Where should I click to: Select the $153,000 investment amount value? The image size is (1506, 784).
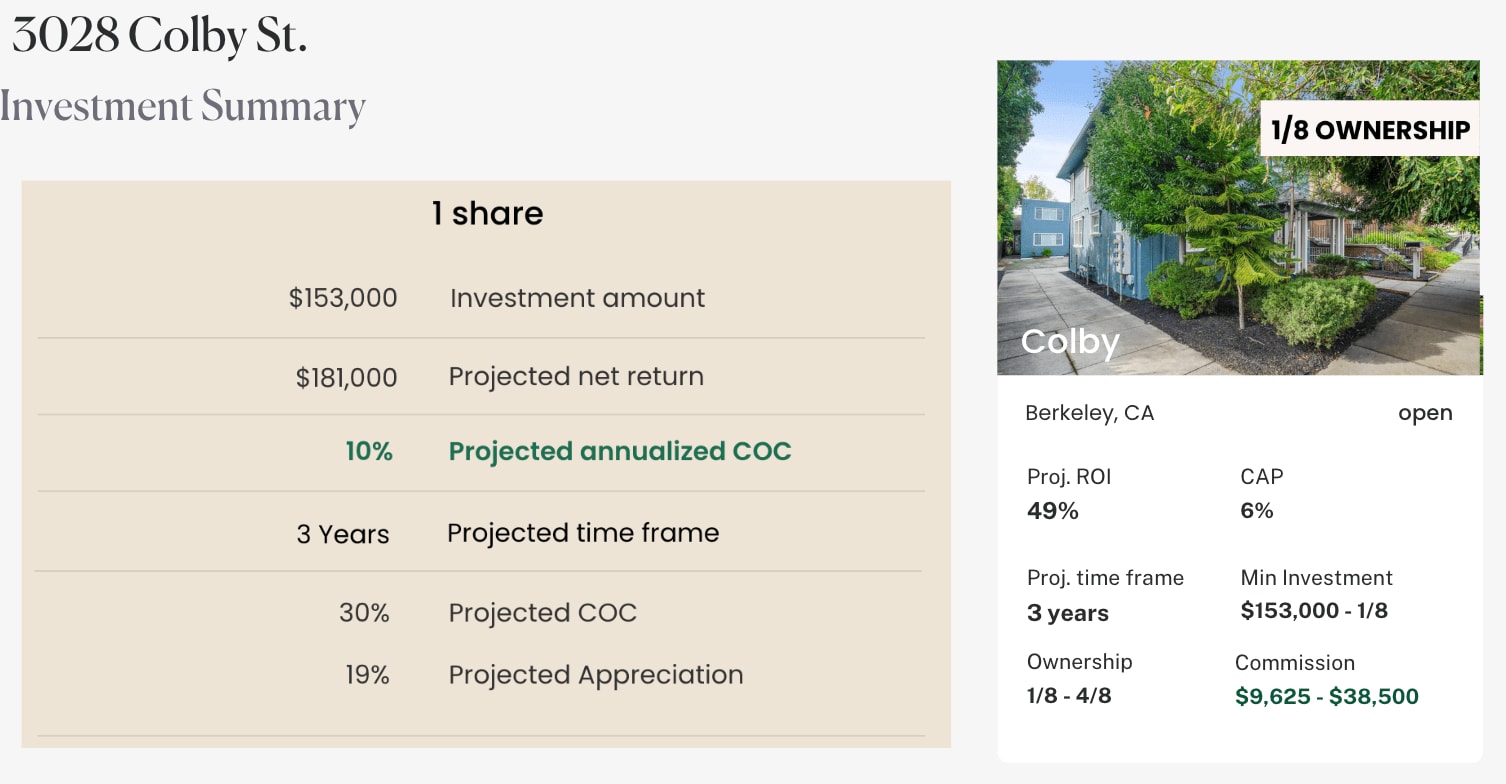point(343,298)
